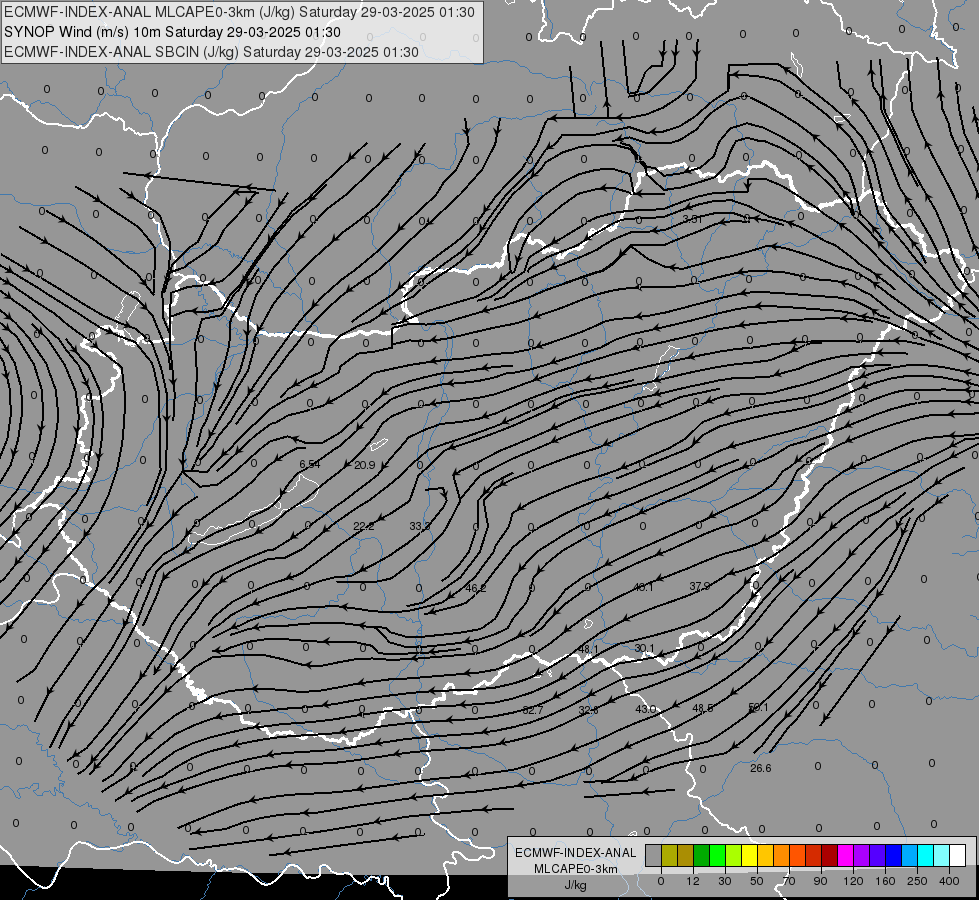Screen dimensions: 979x900
Task: Select the bright cyan legend swatch
Action: tap(925, 855)
